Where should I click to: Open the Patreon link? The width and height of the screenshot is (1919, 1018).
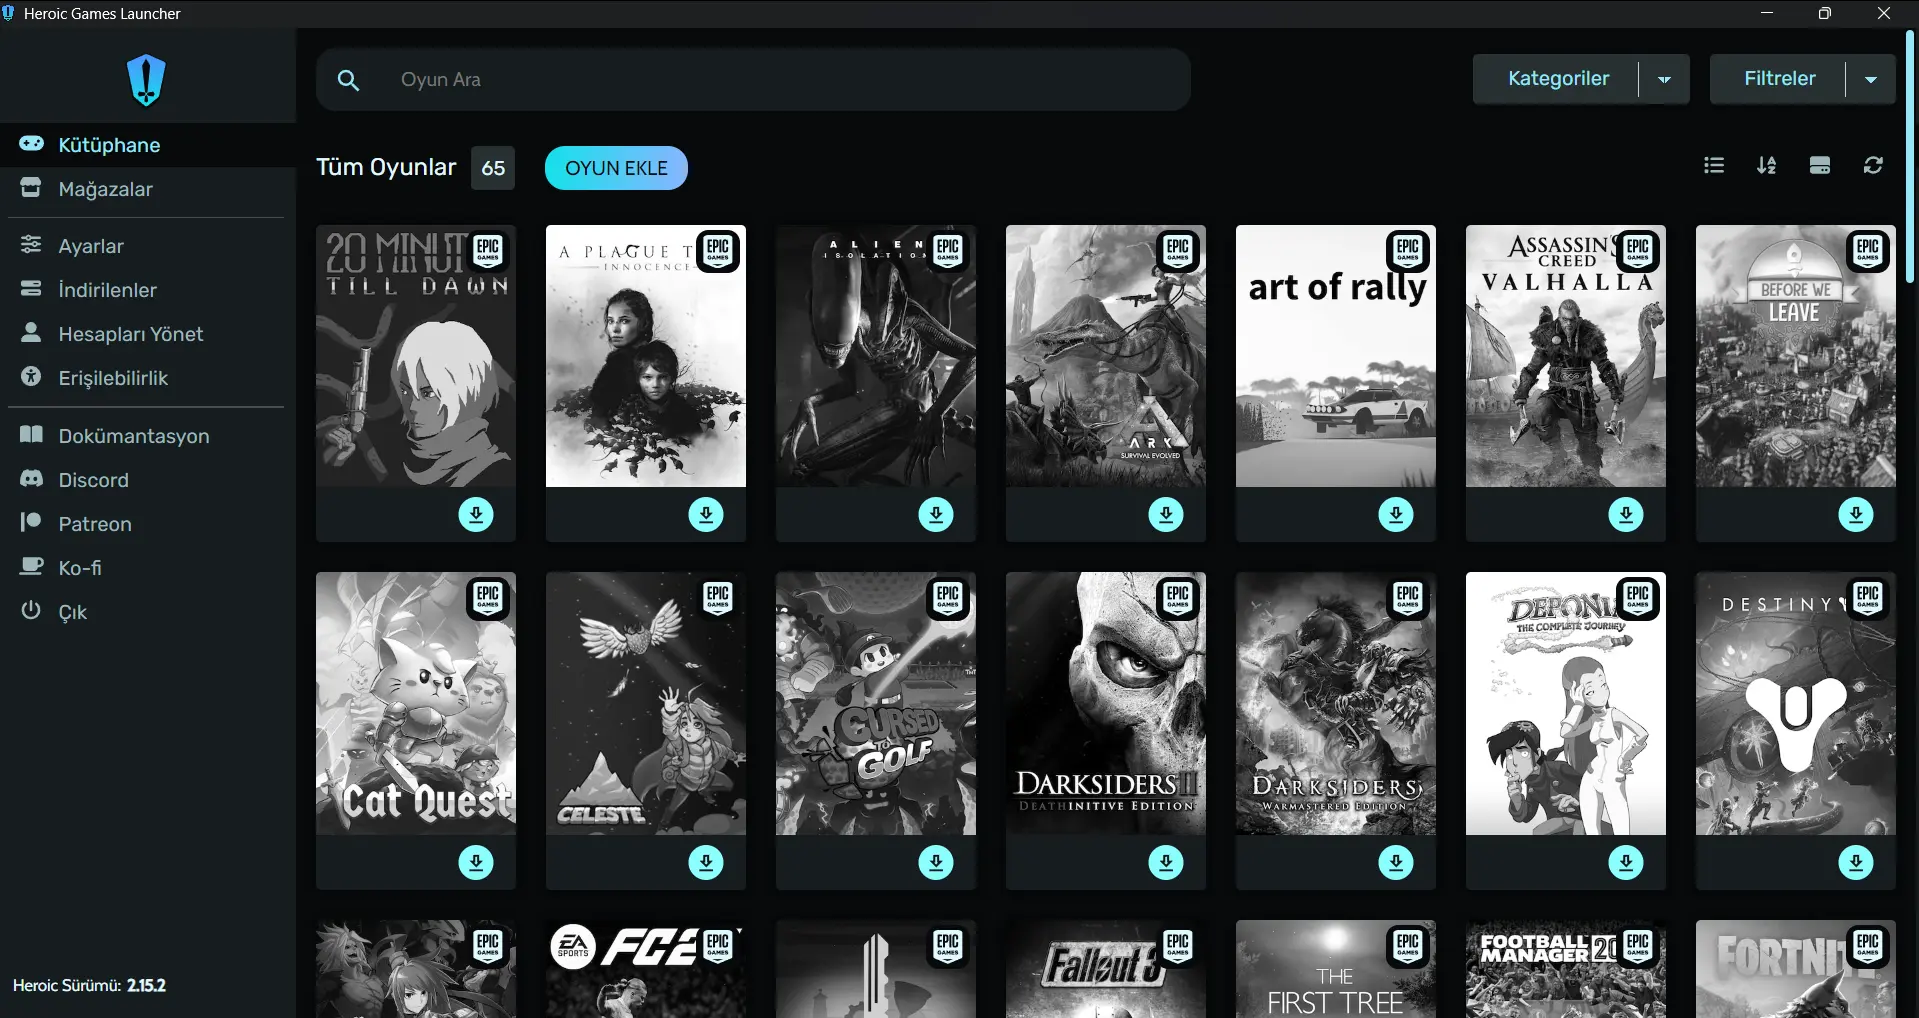[148, 524]
